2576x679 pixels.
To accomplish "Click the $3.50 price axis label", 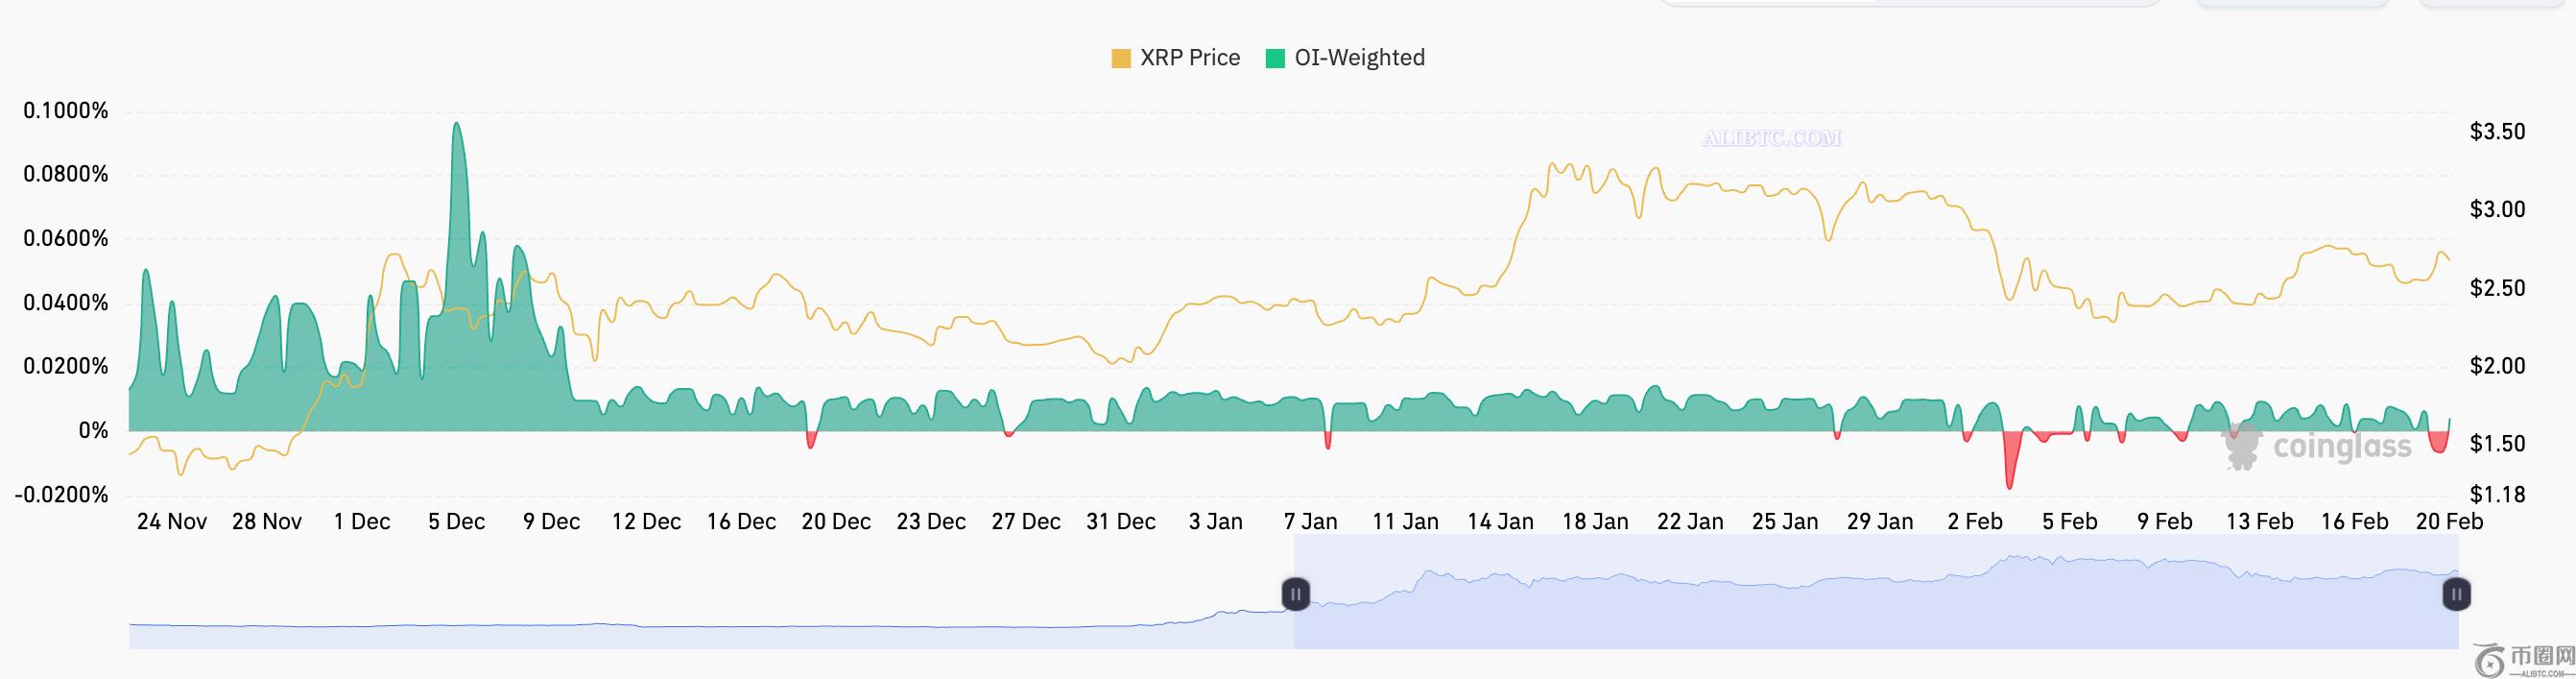I will coord(2497,132).
